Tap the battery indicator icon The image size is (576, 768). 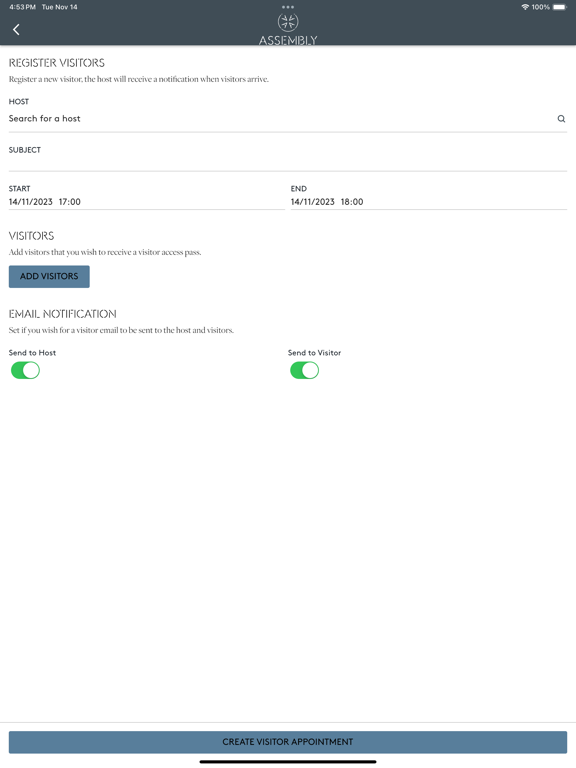(x=560, y=7)
